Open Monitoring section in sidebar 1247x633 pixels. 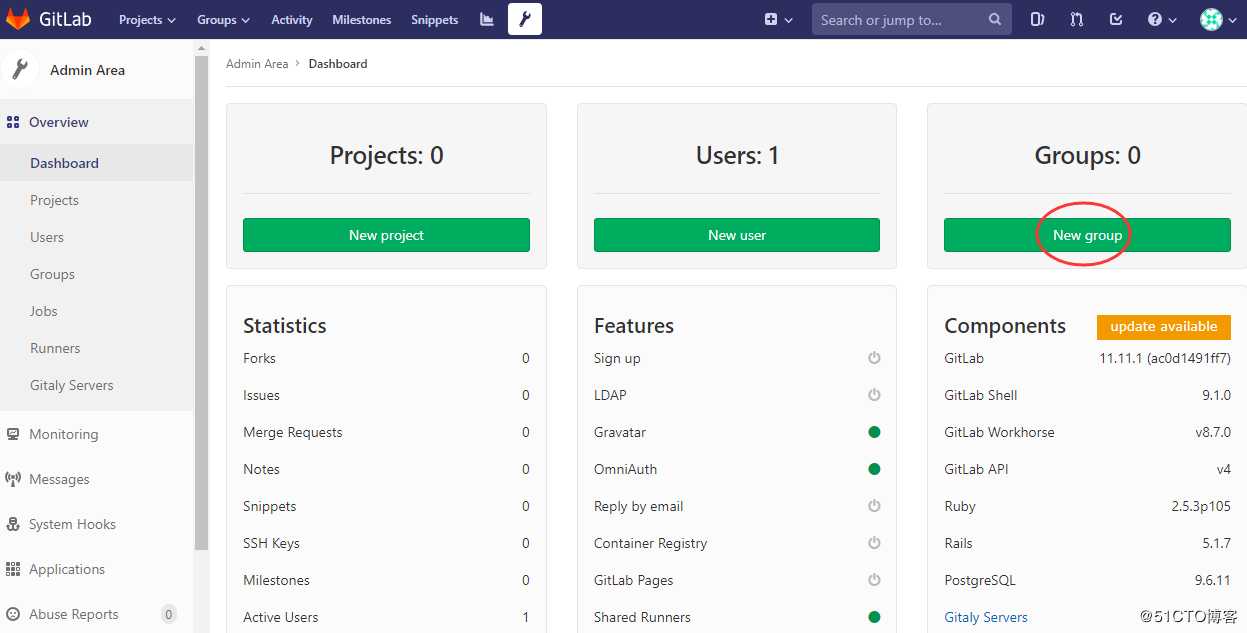[96, 434]
